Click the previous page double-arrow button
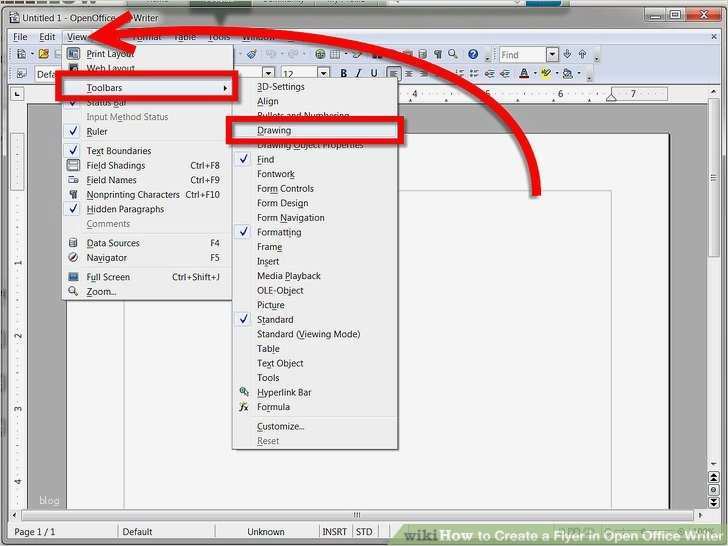This screenshot has width=728, height=546. pos(714,477)
